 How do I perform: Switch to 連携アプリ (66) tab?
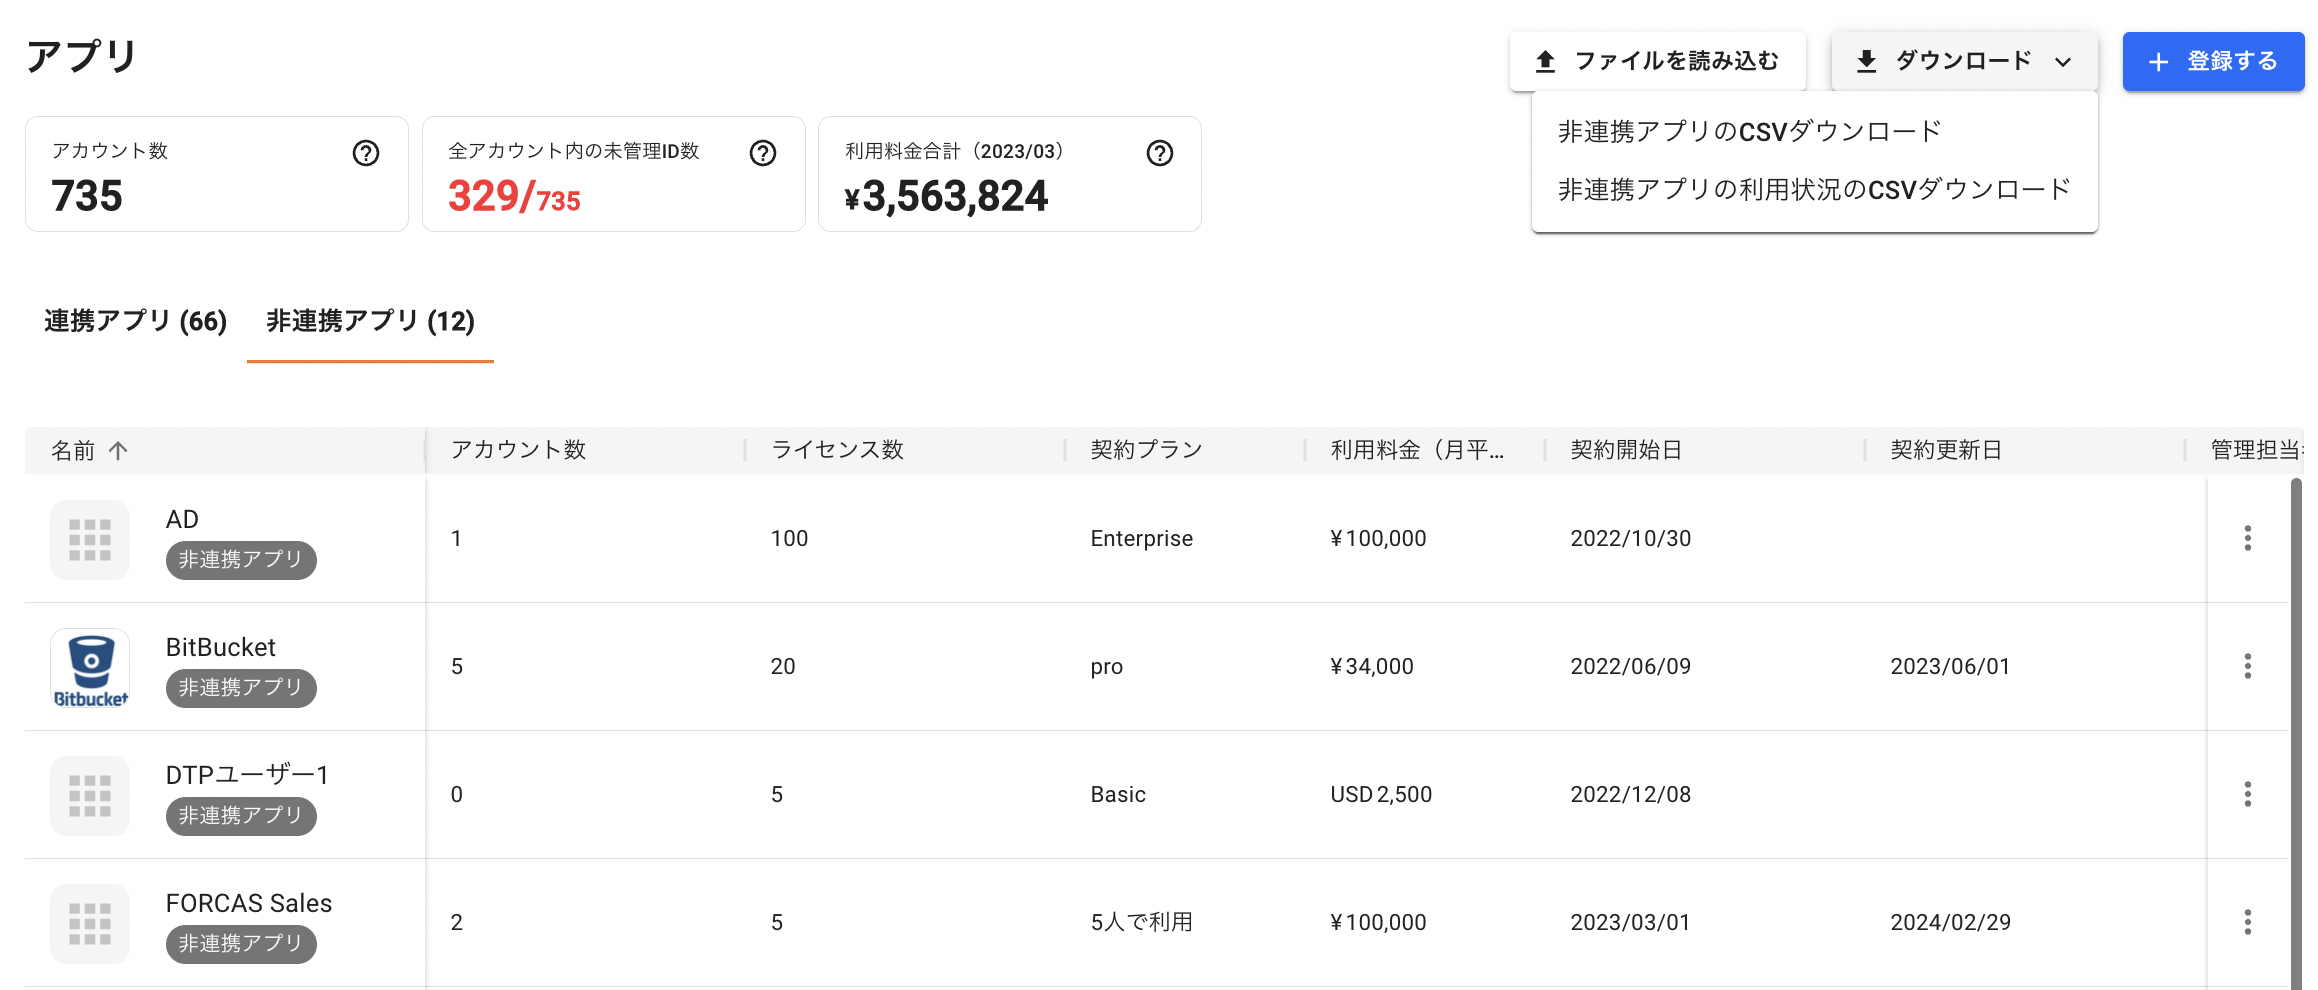click(136, 321)
